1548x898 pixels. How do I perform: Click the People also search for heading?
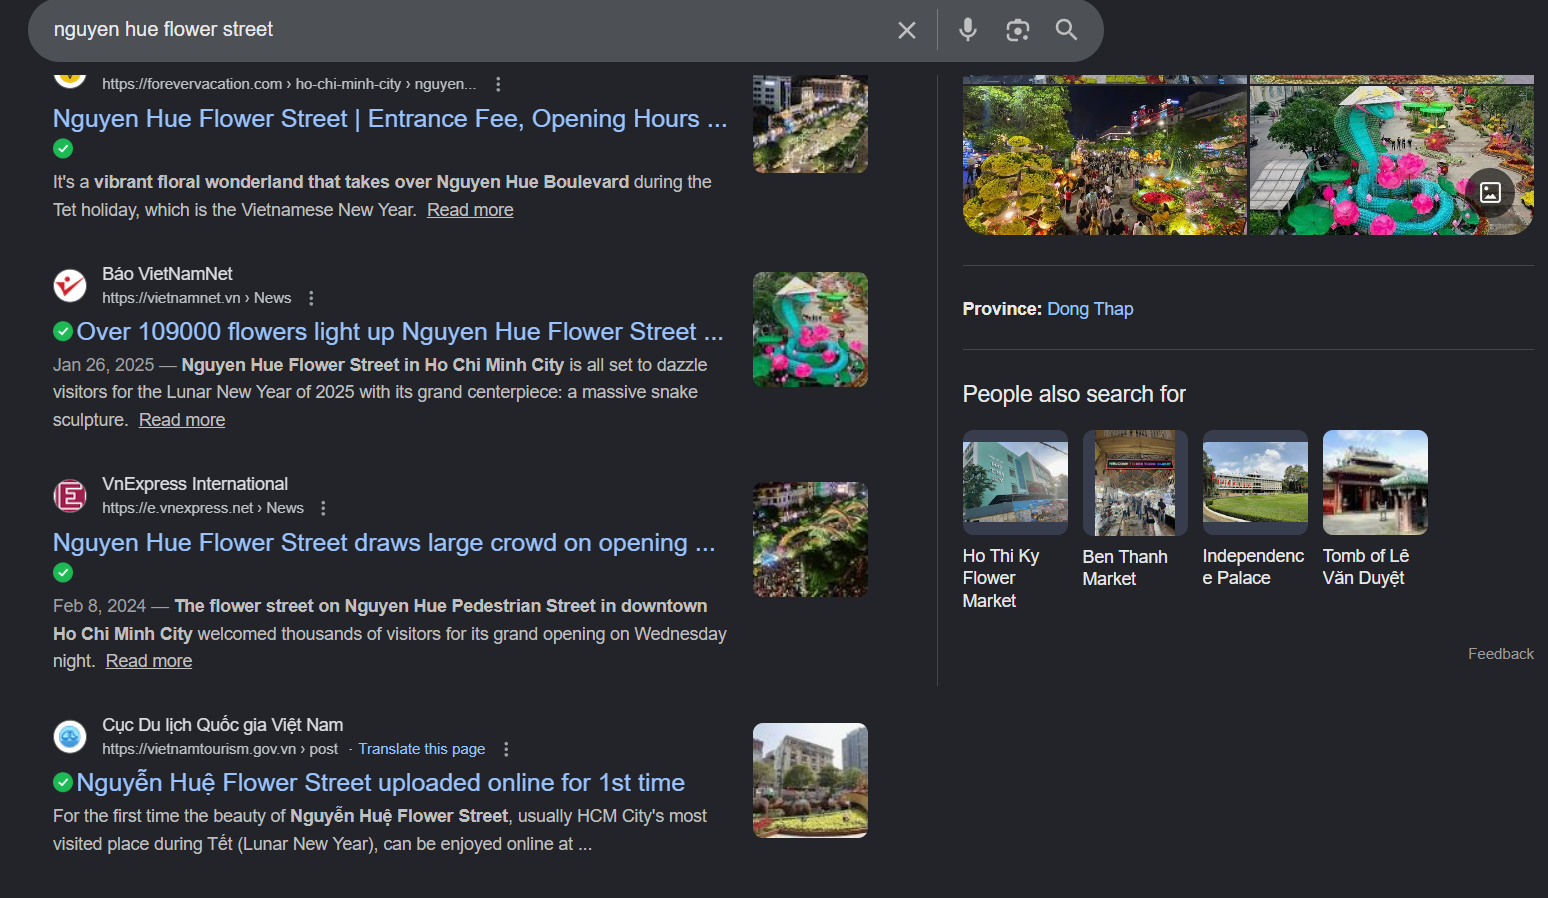pos(1074,395)
